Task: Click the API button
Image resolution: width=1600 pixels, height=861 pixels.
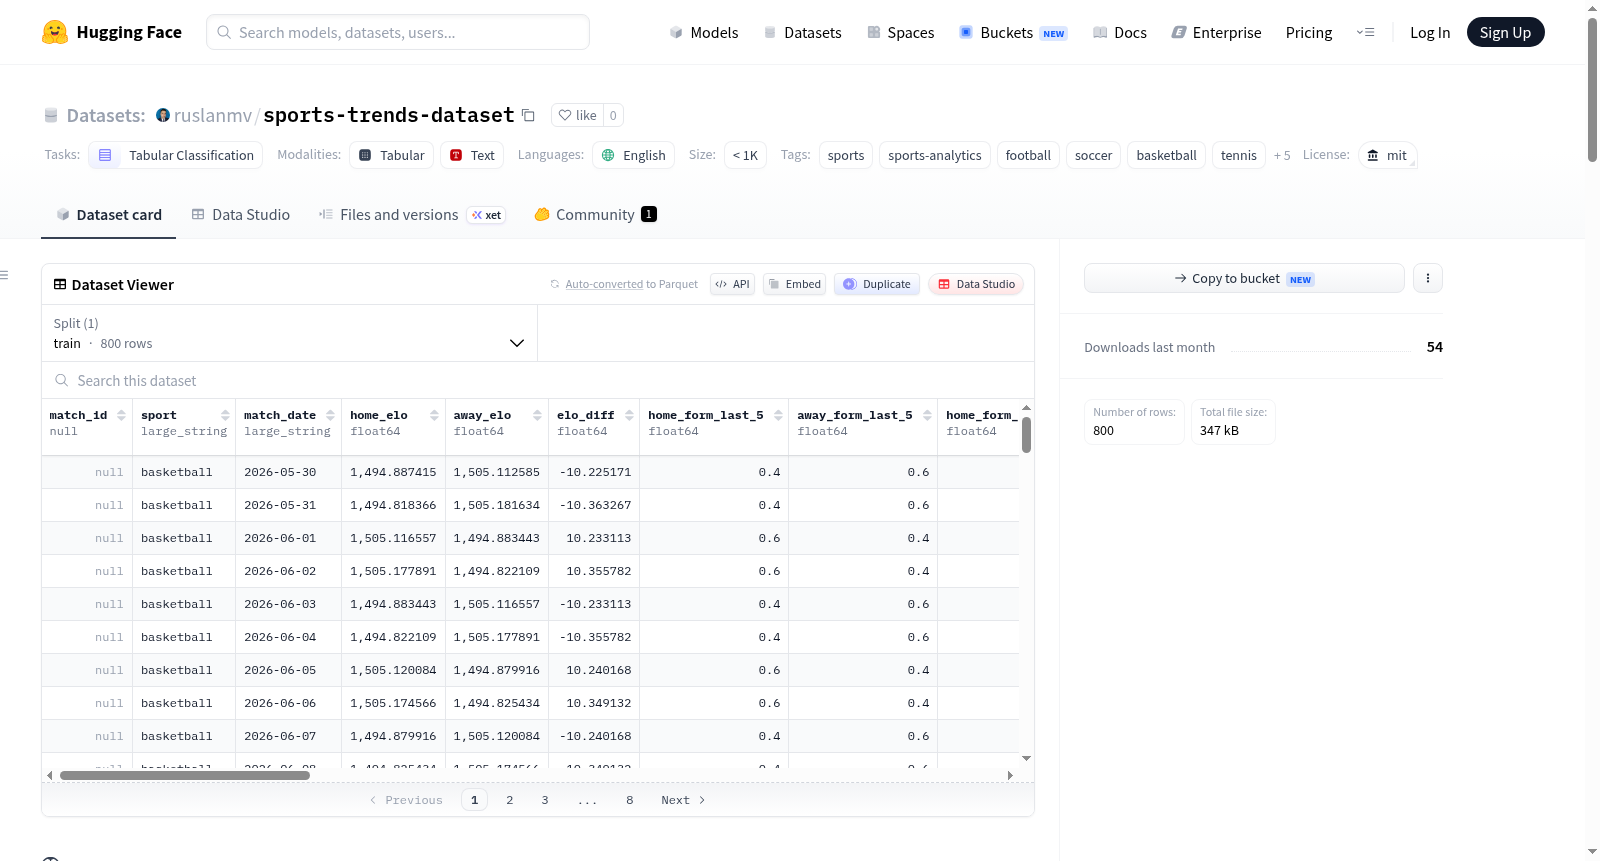Action: [732, 284]
